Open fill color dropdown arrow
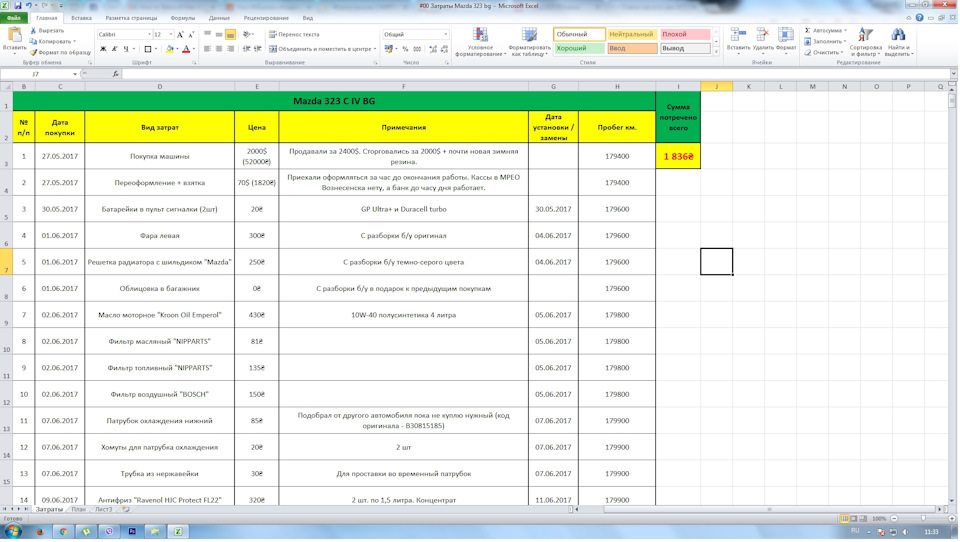The width and height of the screenshot is (960, 542). click(x=177, y=49)
